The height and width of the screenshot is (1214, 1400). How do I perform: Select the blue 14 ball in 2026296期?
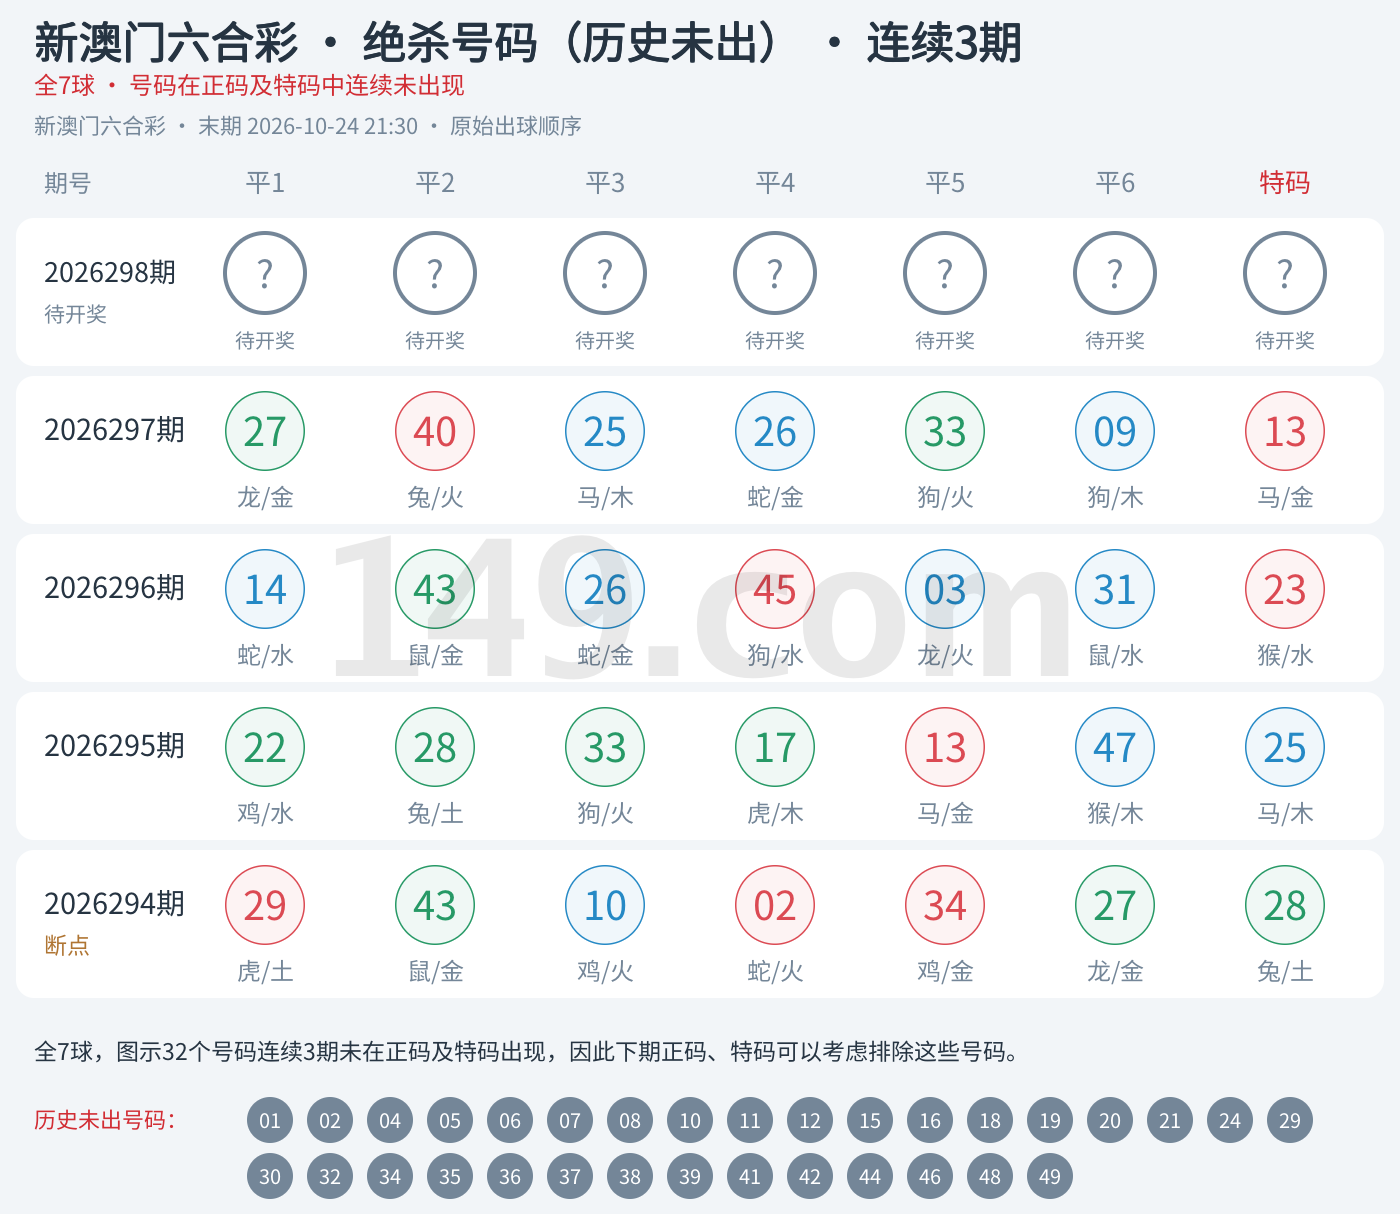pyautogui.click(x=265, y=589)
